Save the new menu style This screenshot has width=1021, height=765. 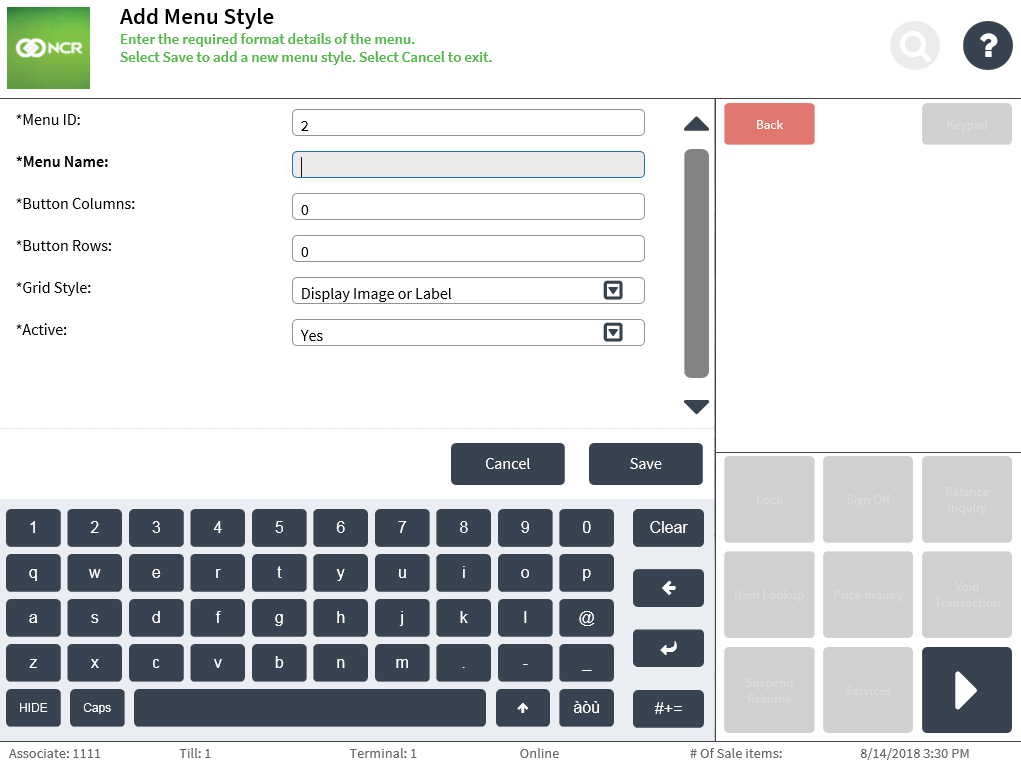tap(645, 464)
